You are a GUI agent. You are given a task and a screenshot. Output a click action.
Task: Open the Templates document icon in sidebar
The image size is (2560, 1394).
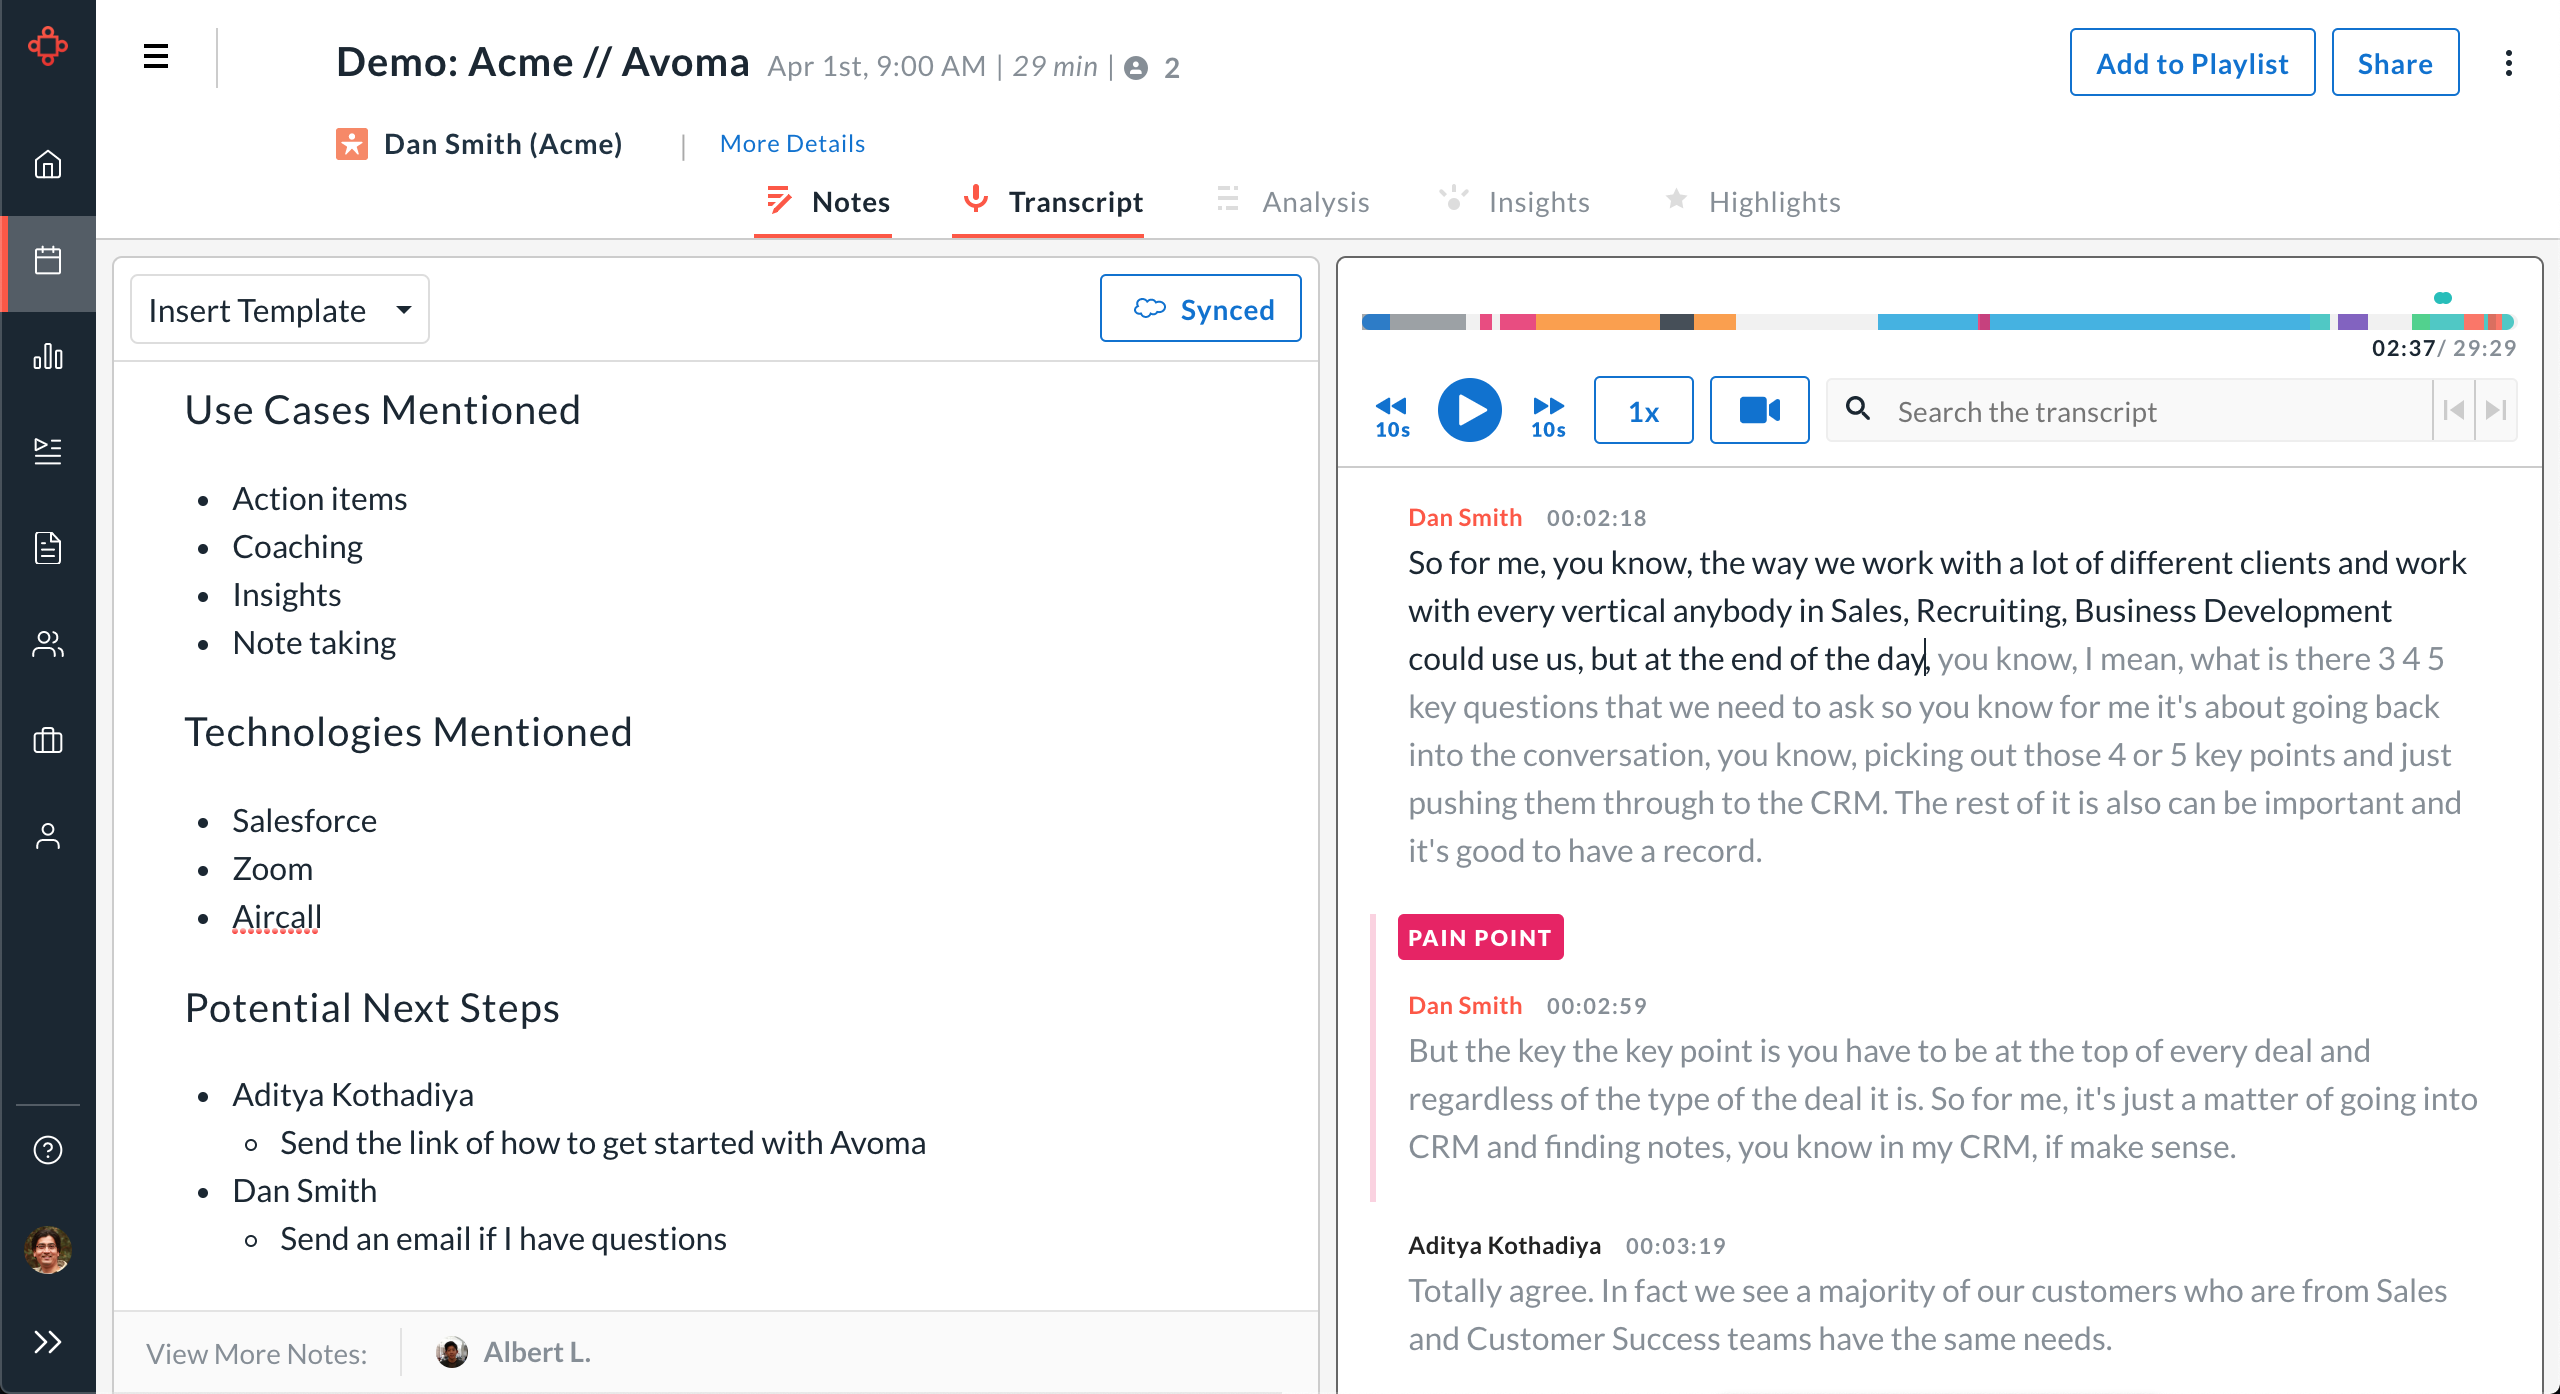point(47,548)
